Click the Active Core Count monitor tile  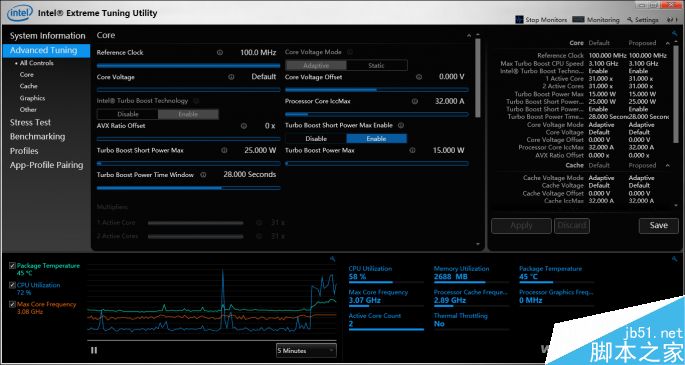click(386, 322)
